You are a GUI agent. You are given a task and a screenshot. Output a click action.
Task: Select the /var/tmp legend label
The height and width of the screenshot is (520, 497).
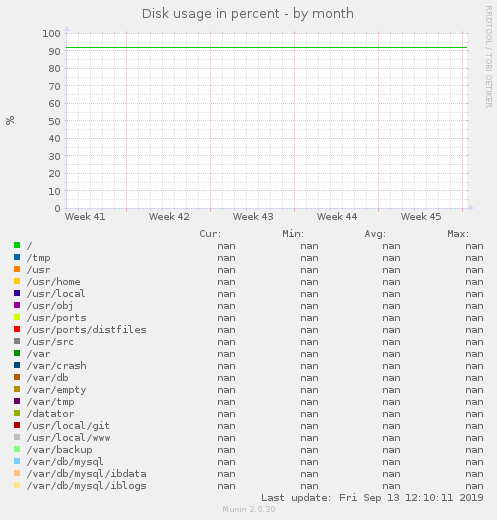pos(50,402)
